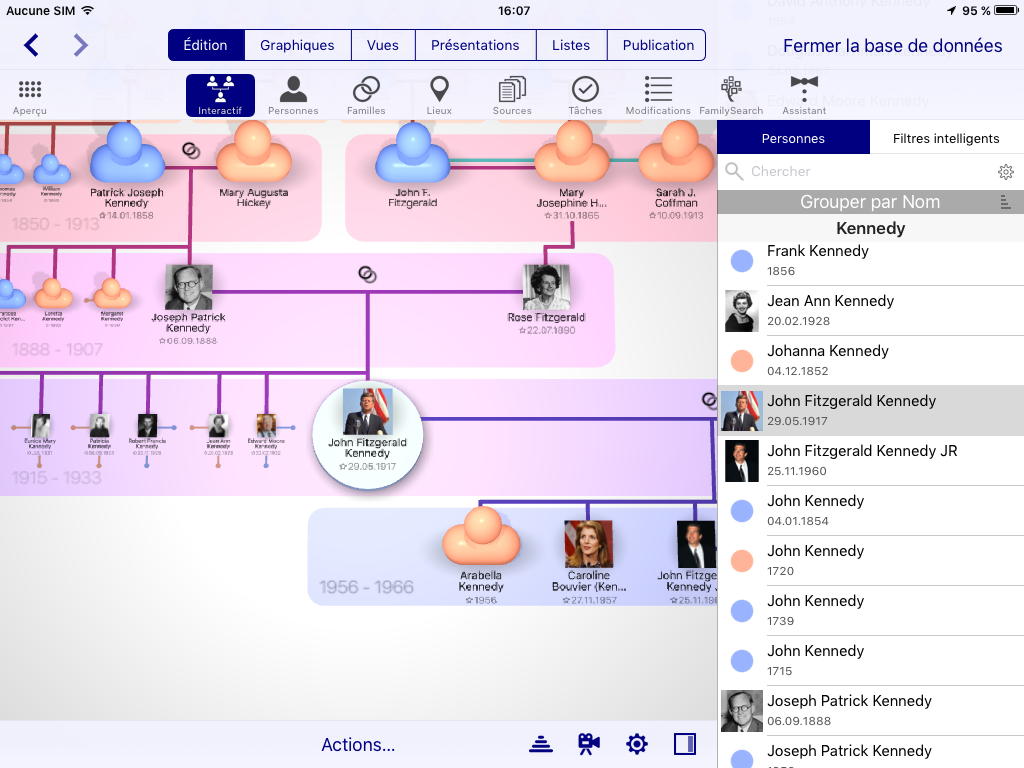Viewport: 1024px width, 768px height.
Task: Select John Kennedy 1720 in list
Action: pos(871,560)
